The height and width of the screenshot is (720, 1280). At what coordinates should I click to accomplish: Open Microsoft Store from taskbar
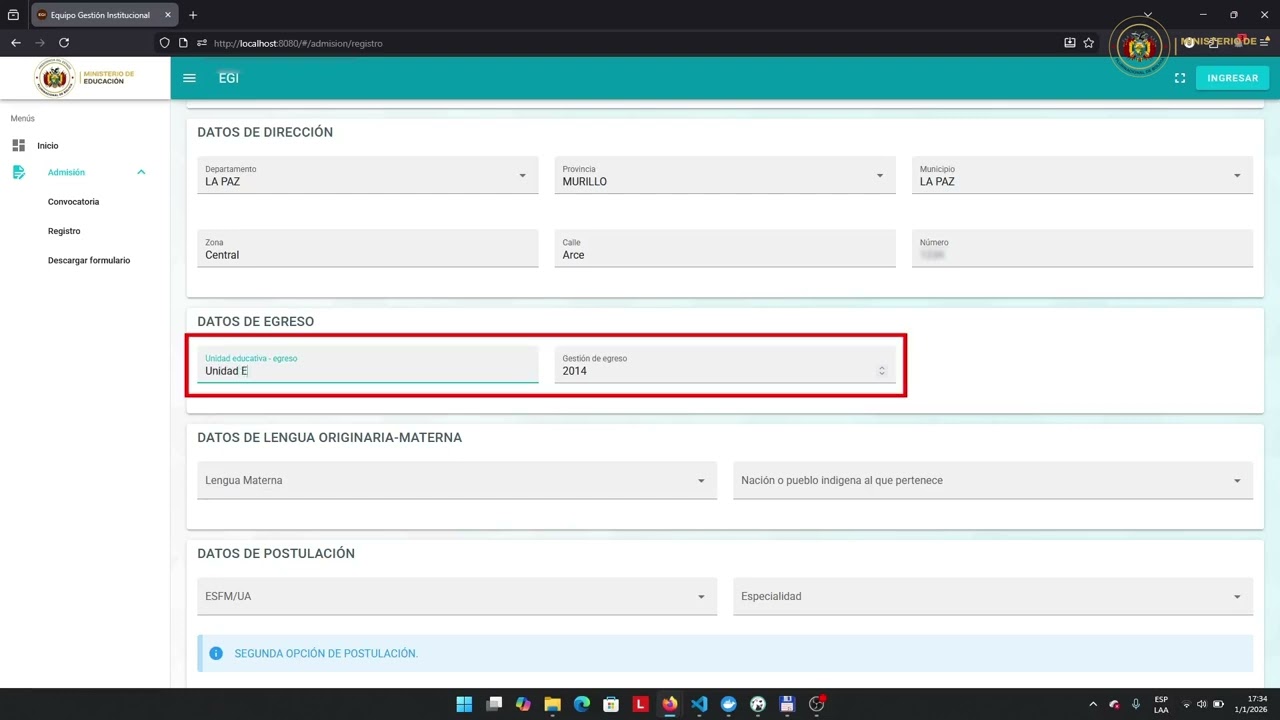pos(611,704)
